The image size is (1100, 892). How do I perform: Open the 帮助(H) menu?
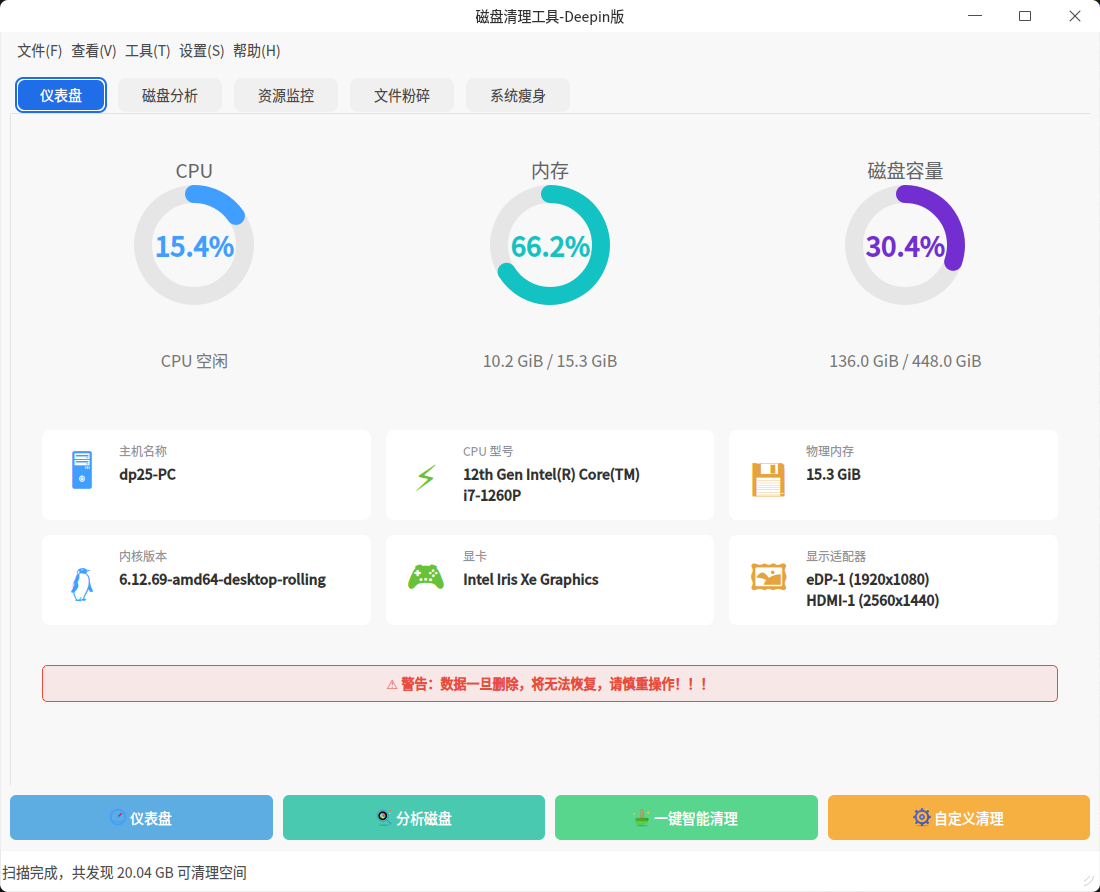256,51
